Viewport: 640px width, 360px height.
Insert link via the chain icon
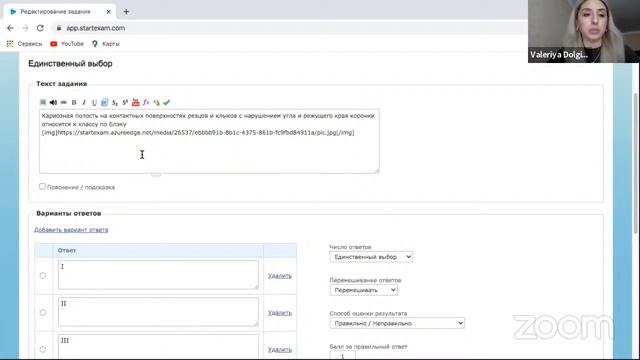(x=64, y=102)
